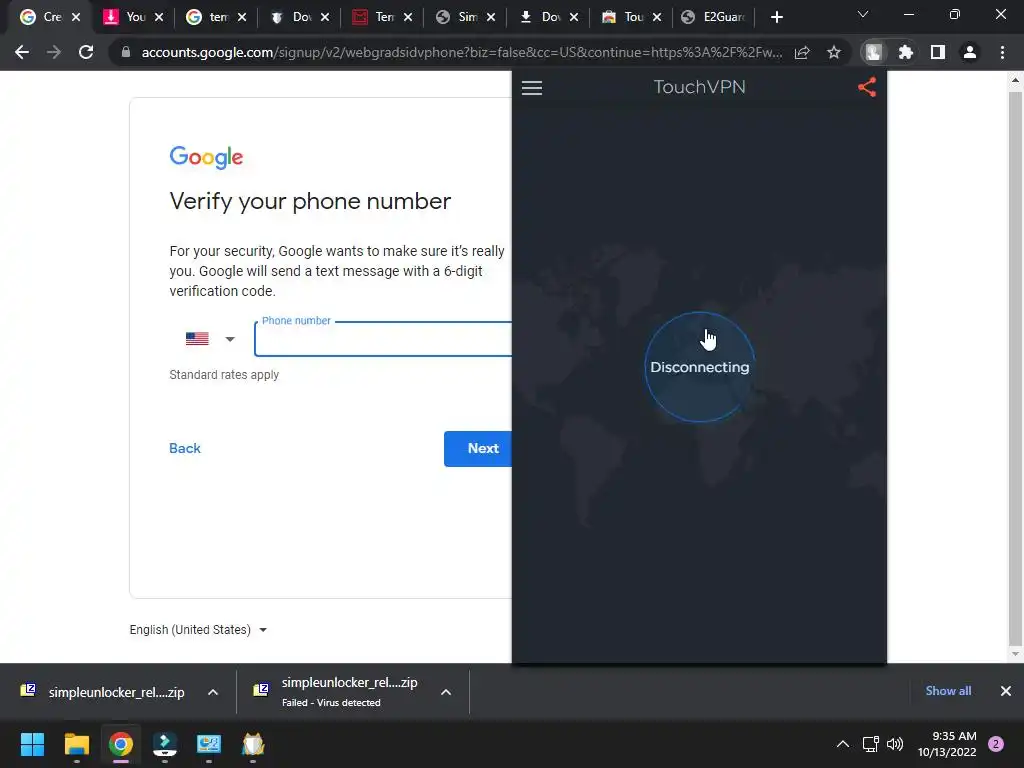Expand options for the failed download
The width and height of the screenshot is (1024, 768).
point(446,692)
